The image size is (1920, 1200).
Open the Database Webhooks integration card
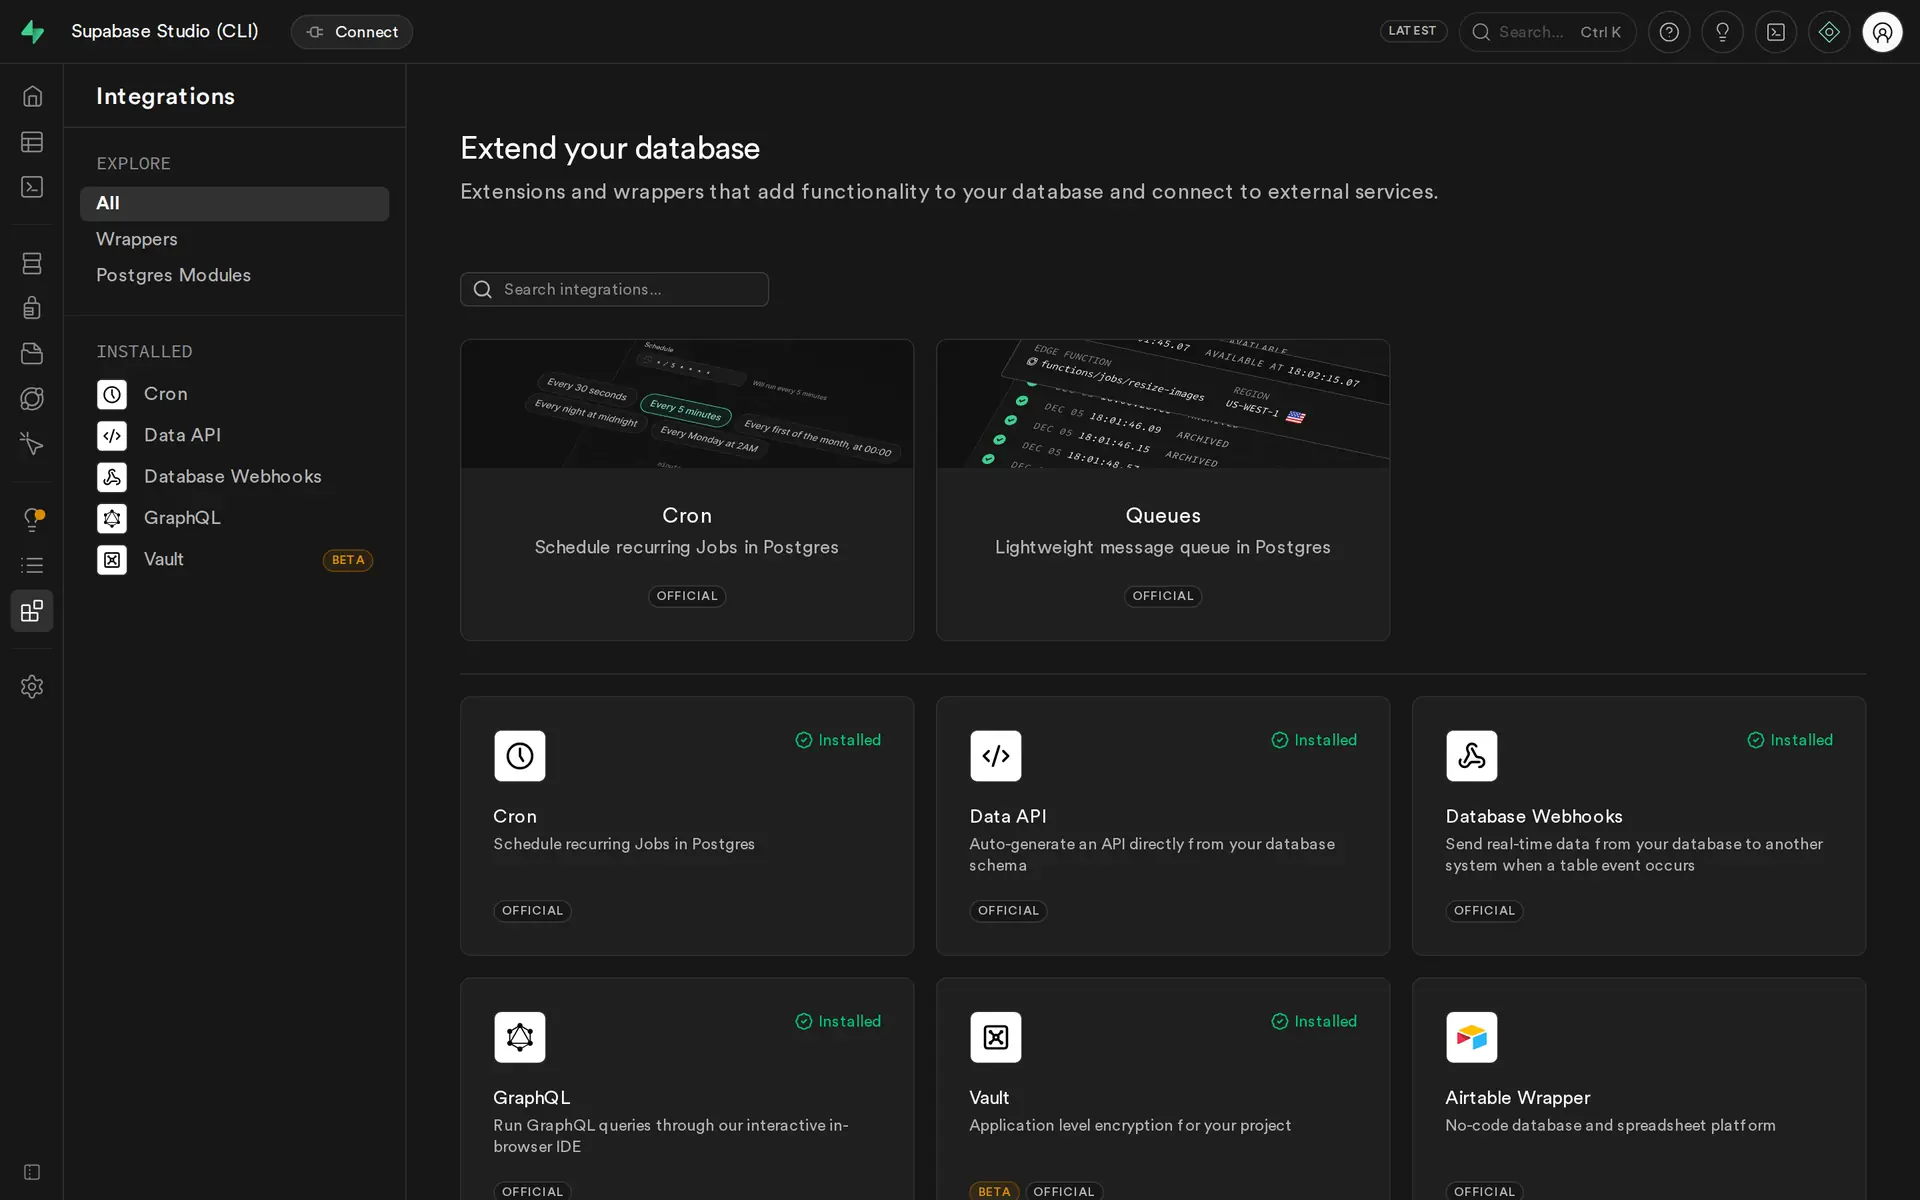[1639, 826]
